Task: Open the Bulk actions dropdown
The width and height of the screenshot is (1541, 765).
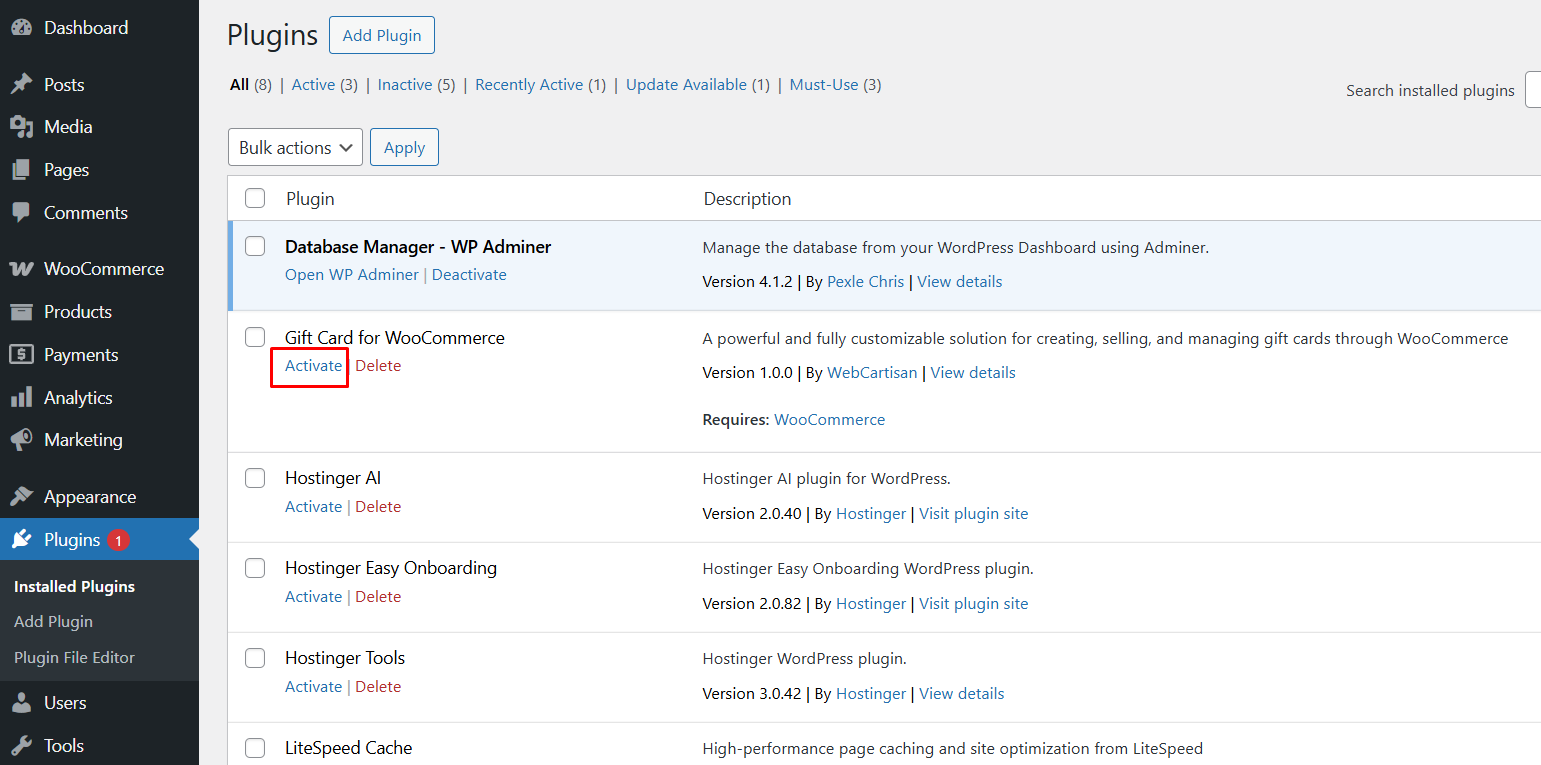Action: pyautogui.click(x=295, y=147)
